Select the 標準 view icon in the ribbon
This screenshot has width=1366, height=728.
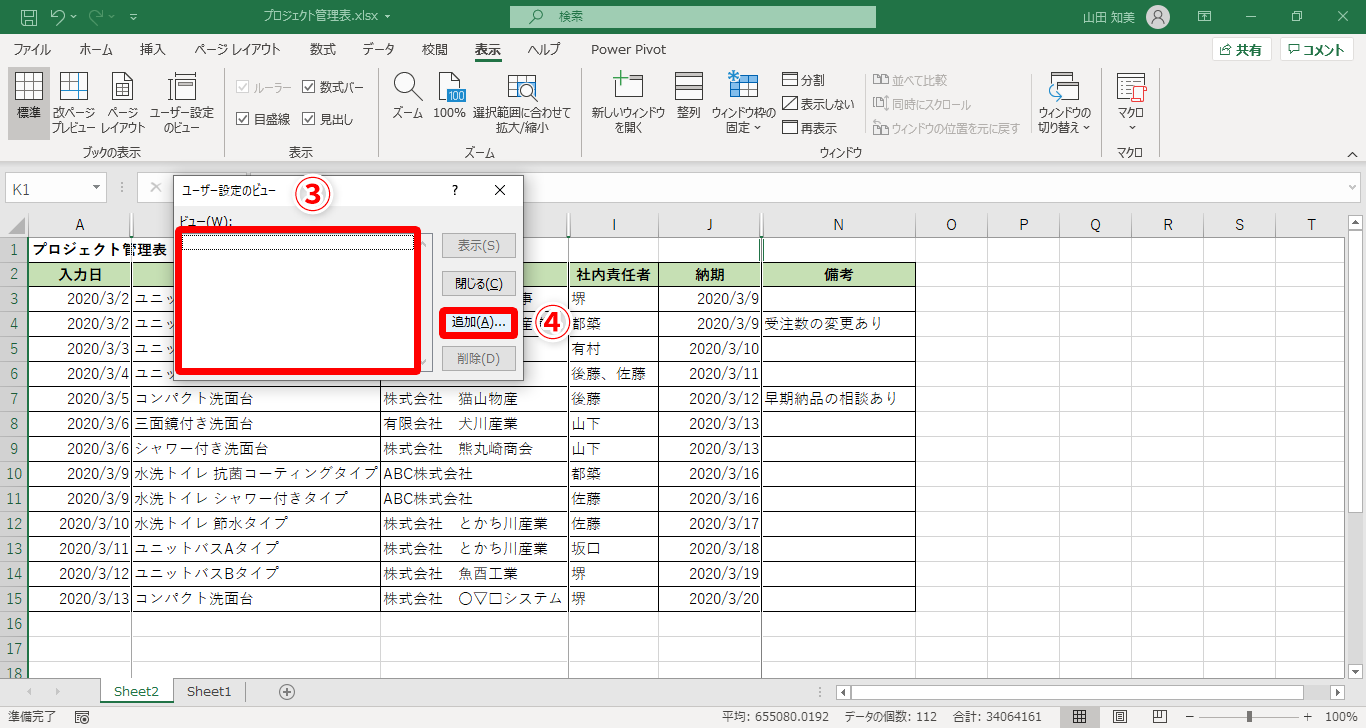29,103
